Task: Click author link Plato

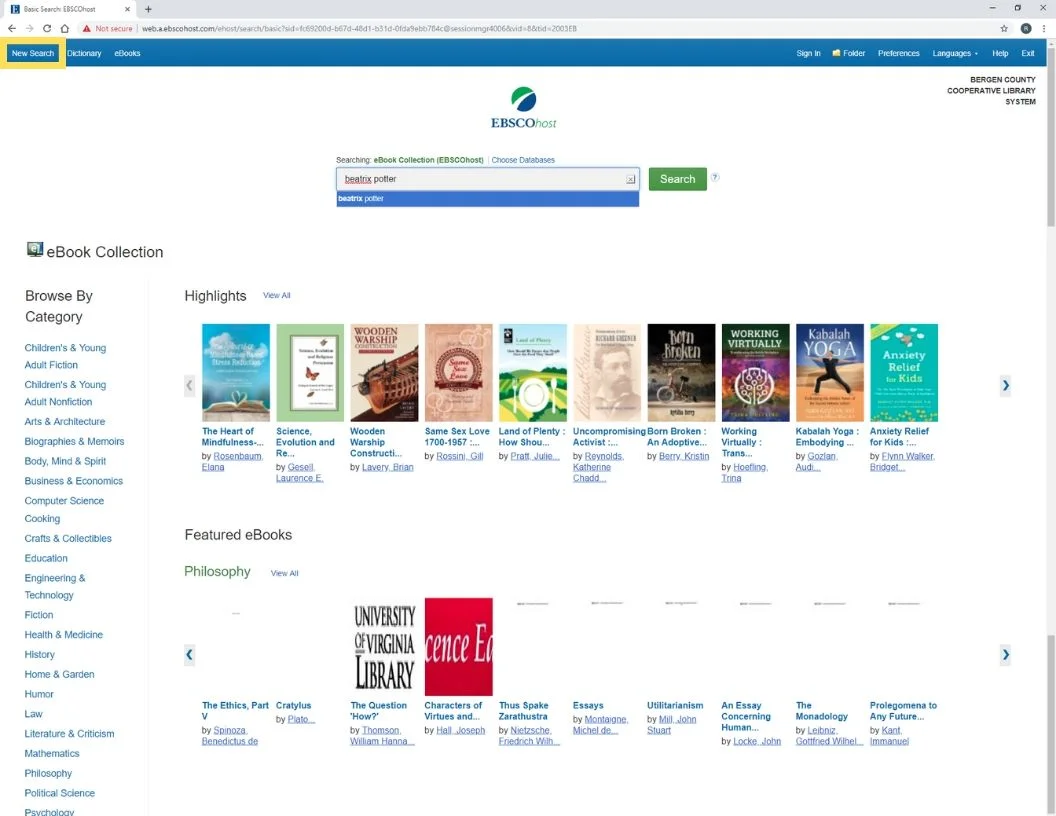Action: (301, 719)
